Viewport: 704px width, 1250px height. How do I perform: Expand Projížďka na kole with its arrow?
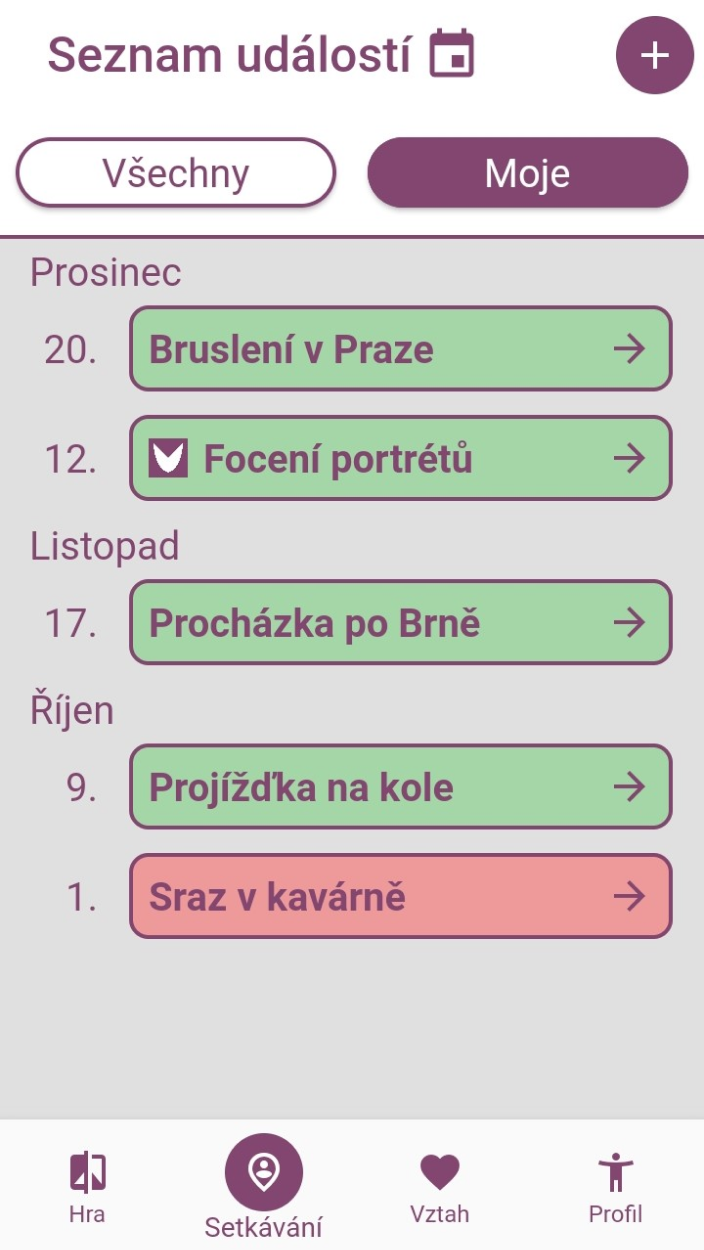coord(629,787)
